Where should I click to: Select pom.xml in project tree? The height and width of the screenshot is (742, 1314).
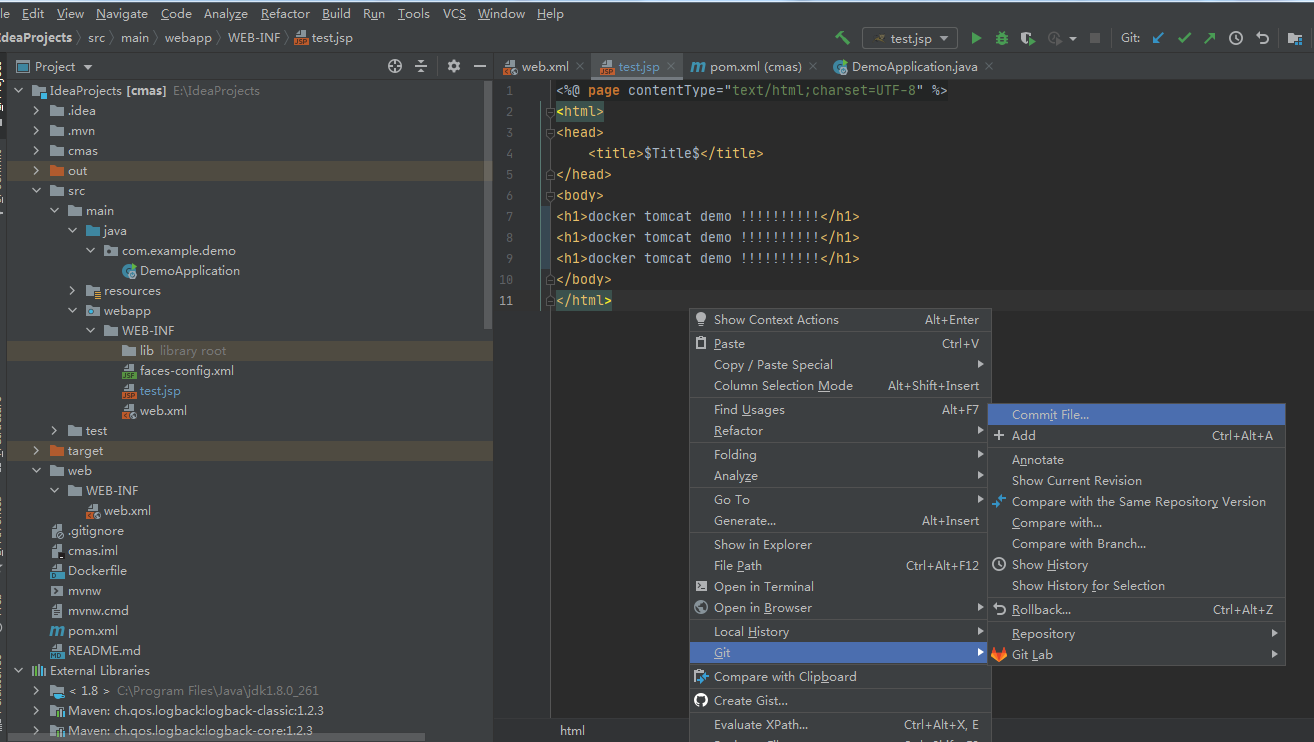pos(93,630)
